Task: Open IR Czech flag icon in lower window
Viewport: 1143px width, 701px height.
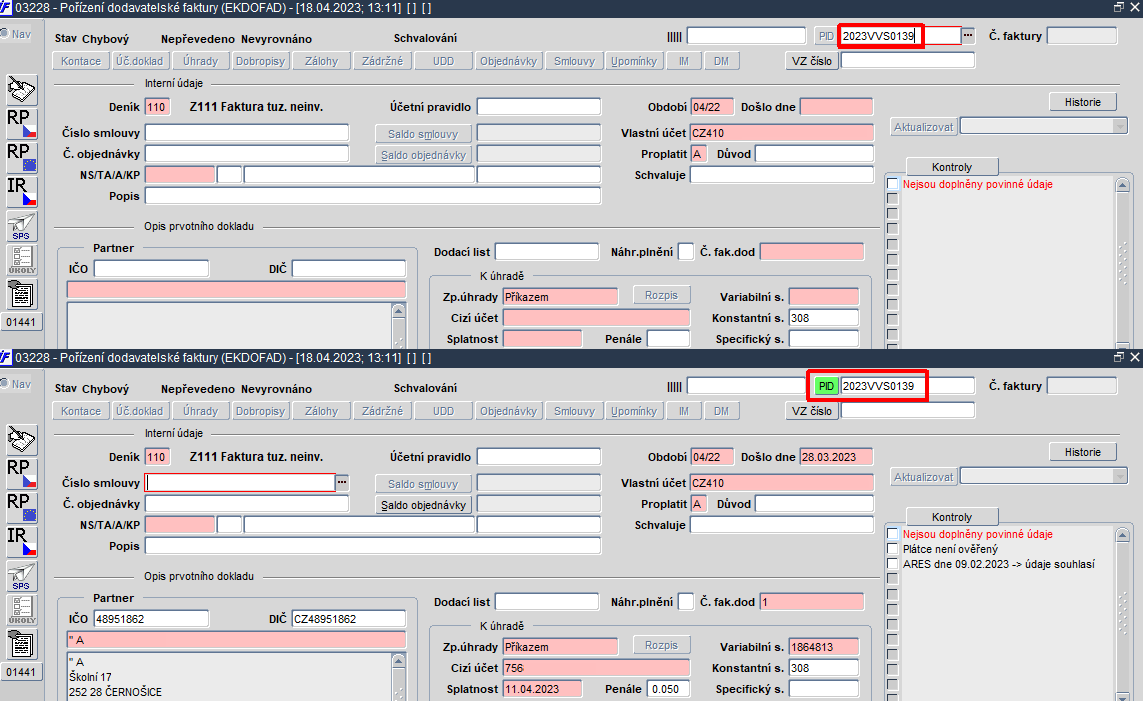Action: pos(22,541)
